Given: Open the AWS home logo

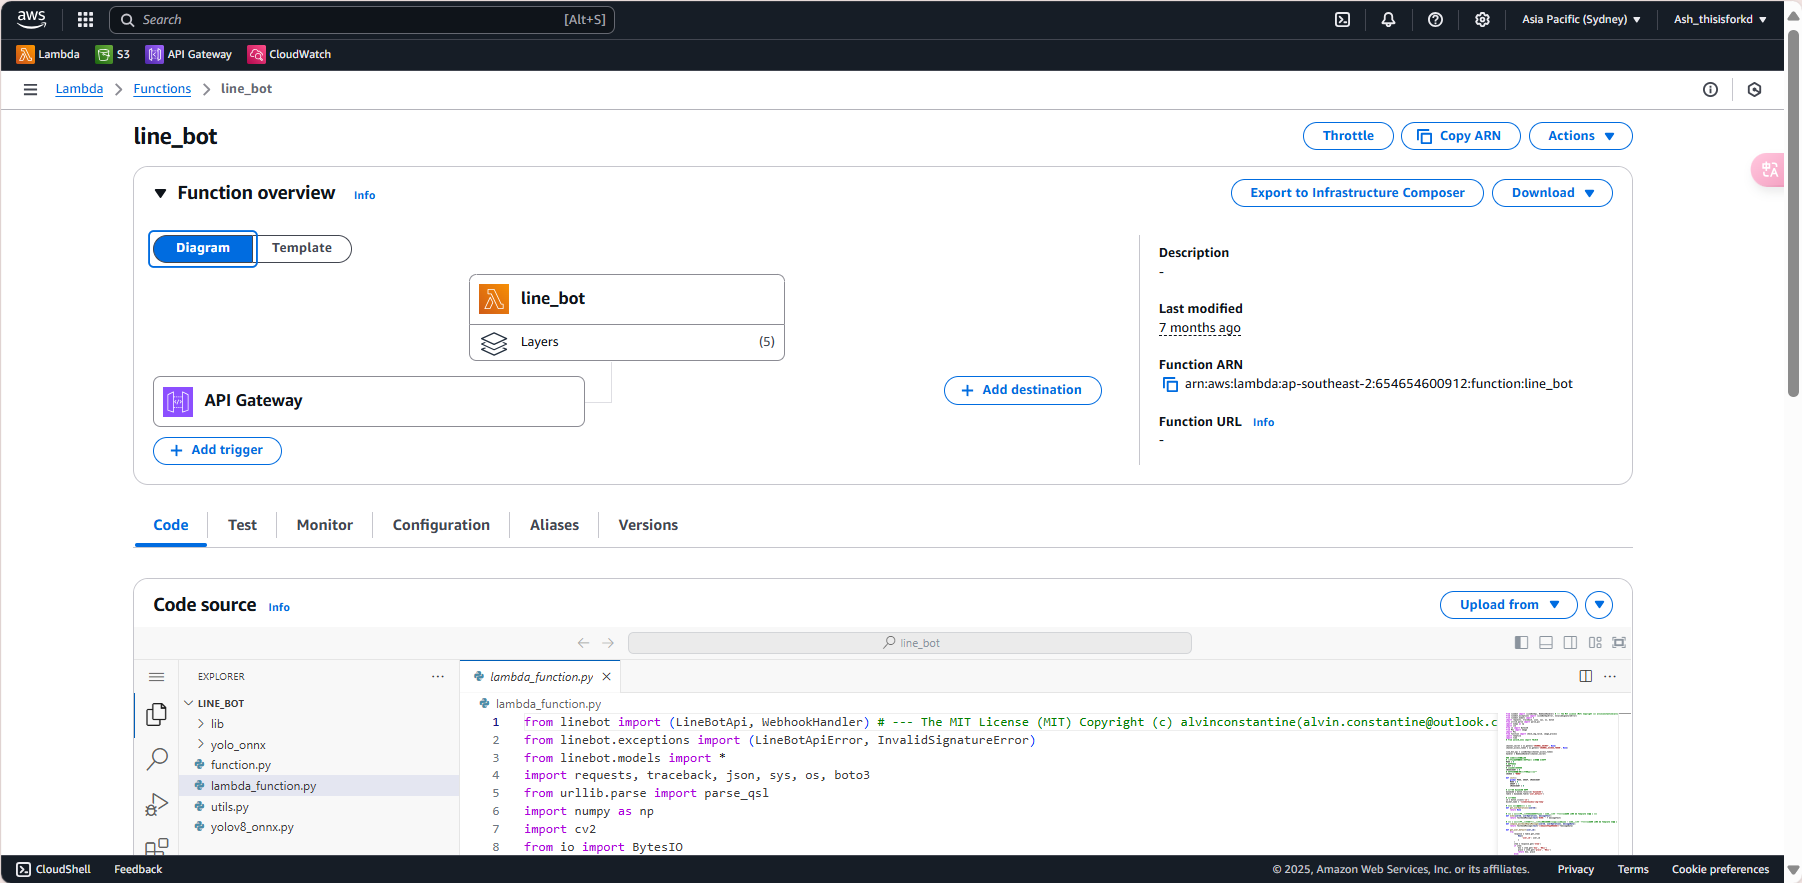Looking at the screenshot, I should coord(31,19).
